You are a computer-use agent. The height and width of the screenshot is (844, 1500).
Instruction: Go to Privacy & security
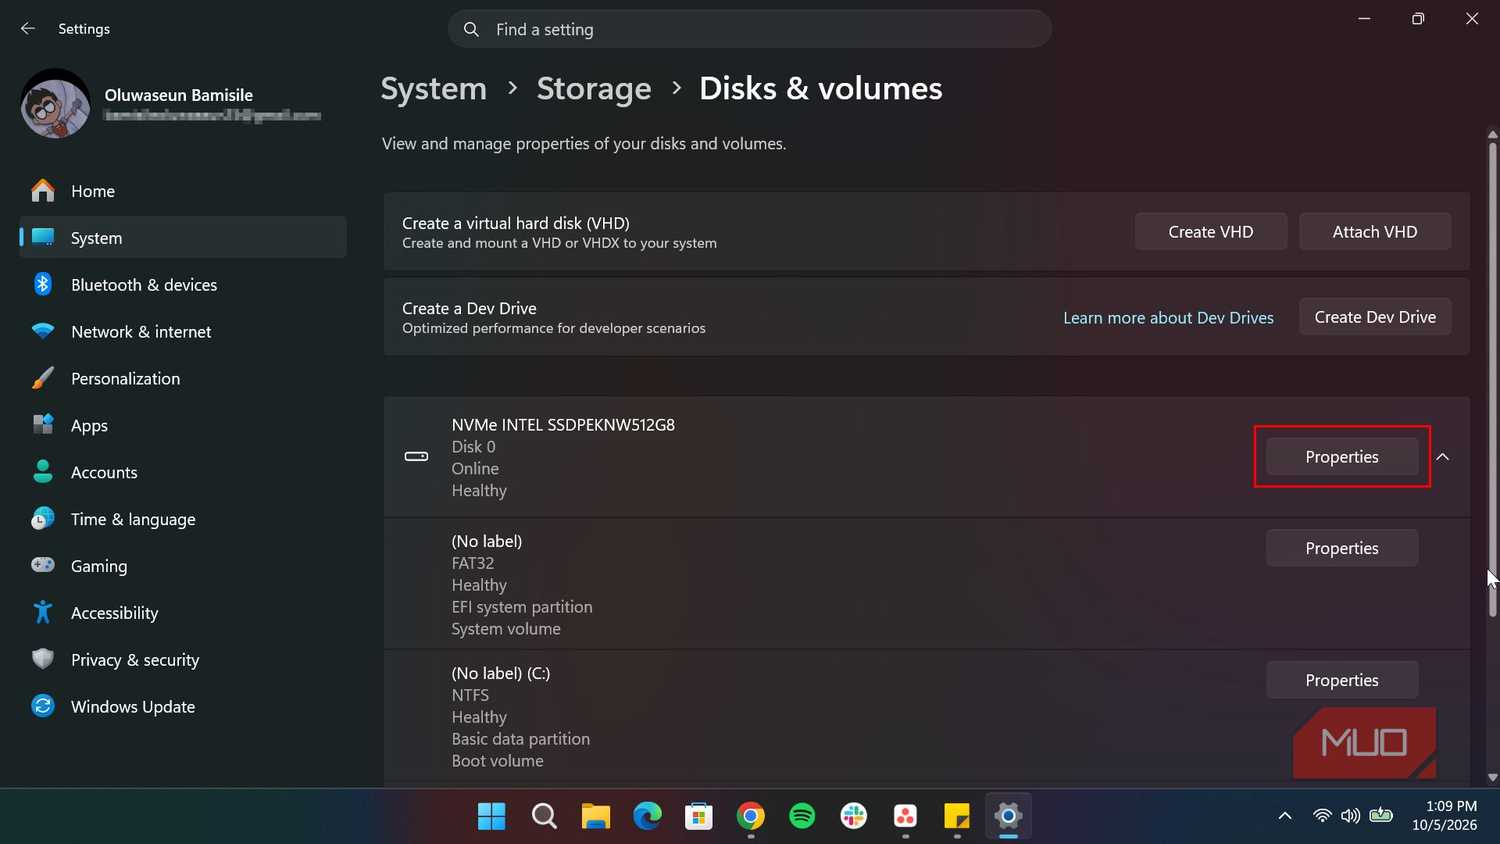click(x=183, y=660)
